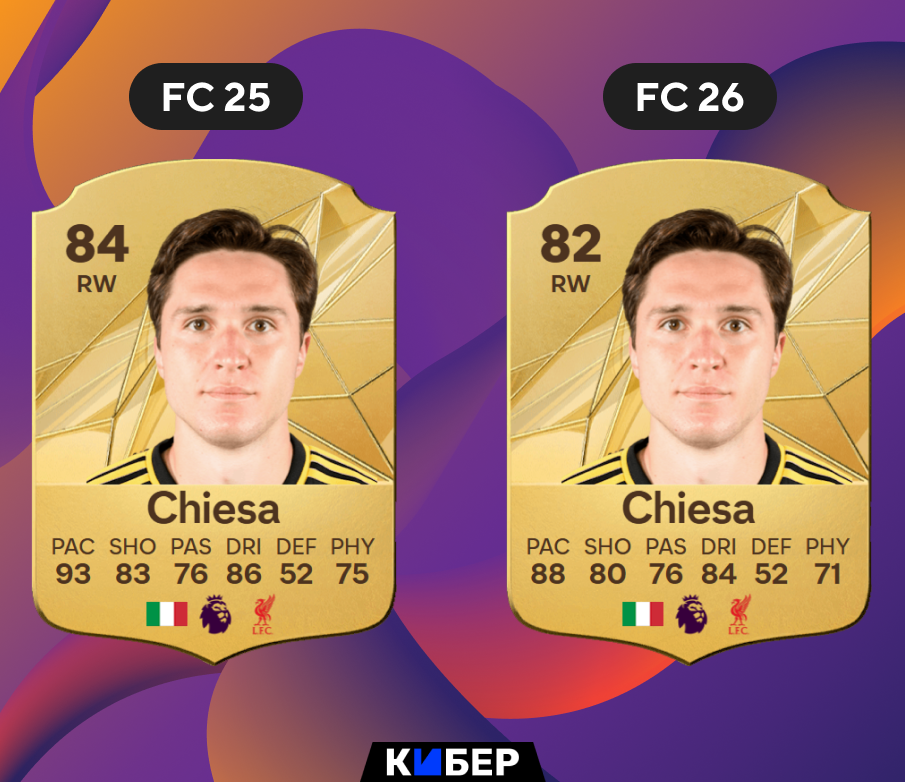Click the SHO 83 stat on FC 25 card
The width and height of the screenshot is (905, 782).
coord(133,561)
